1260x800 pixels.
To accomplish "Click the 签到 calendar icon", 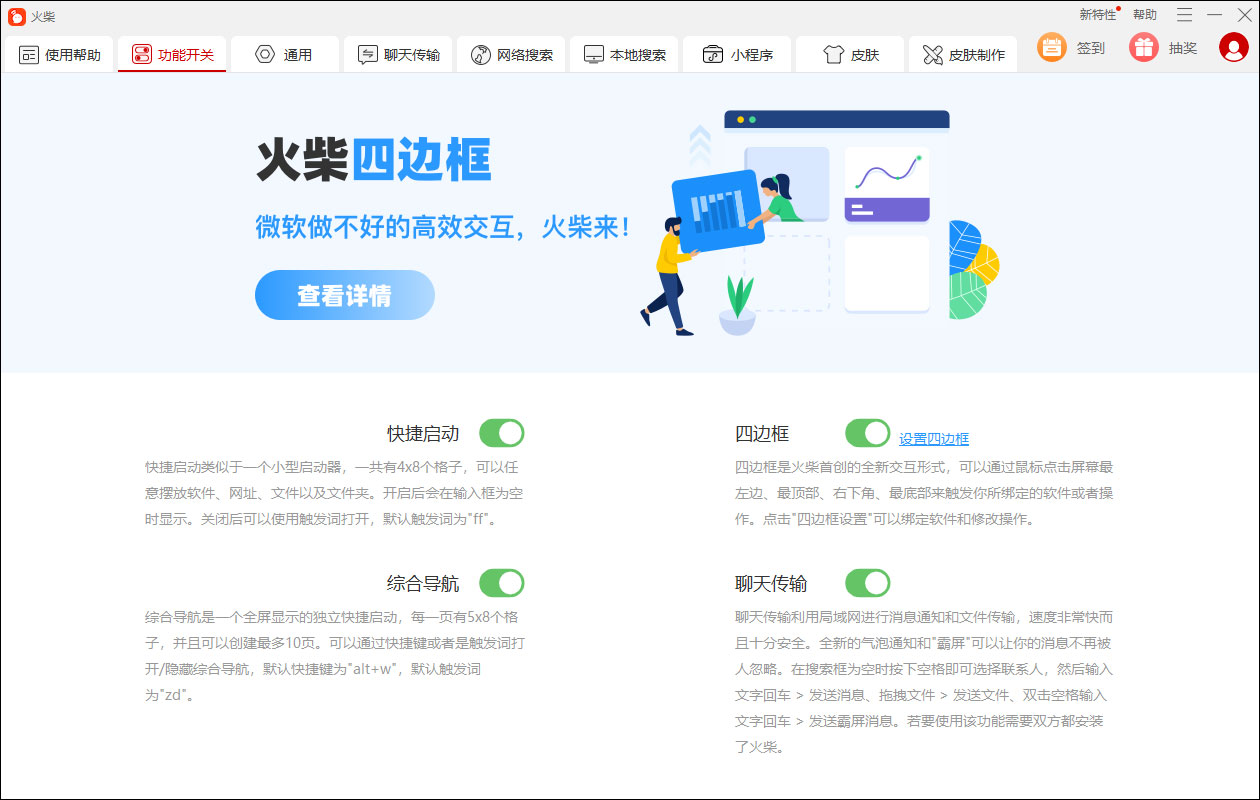I will [1050, 47].
